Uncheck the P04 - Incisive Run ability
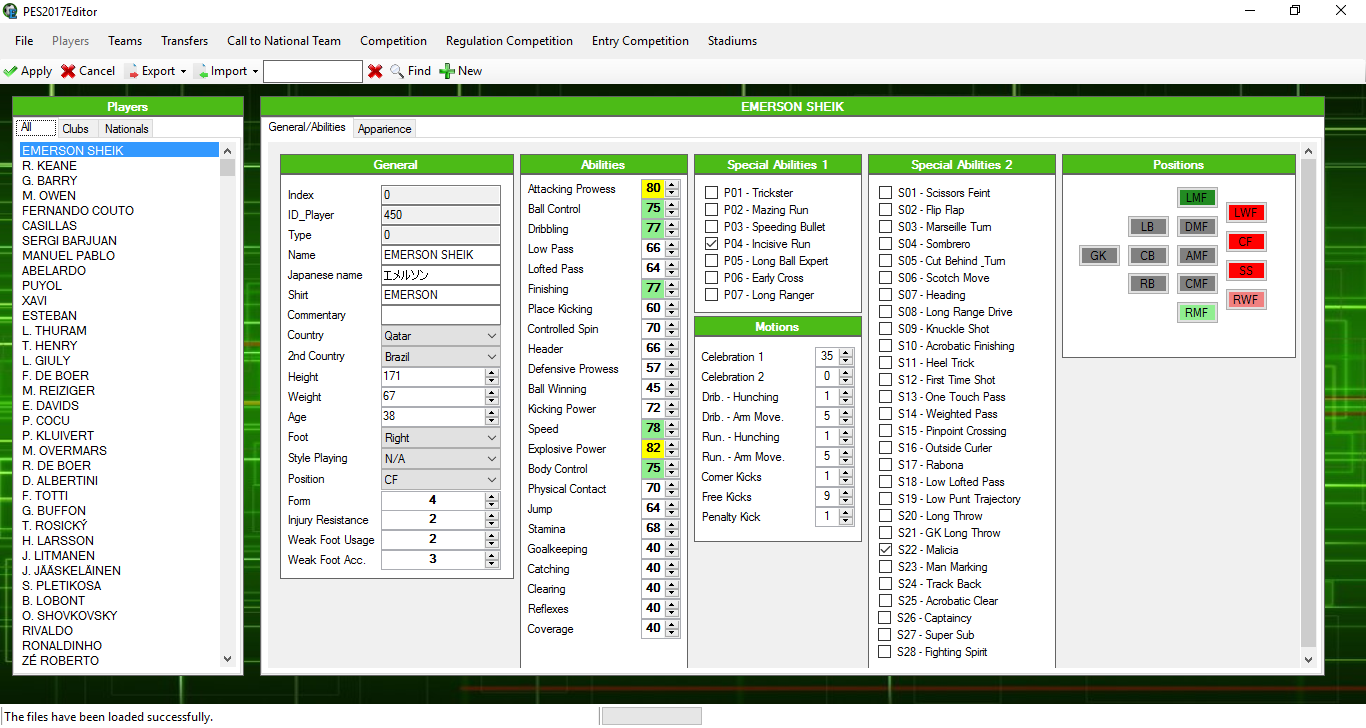Viewport: 1366px width, 728px height. 713,243
